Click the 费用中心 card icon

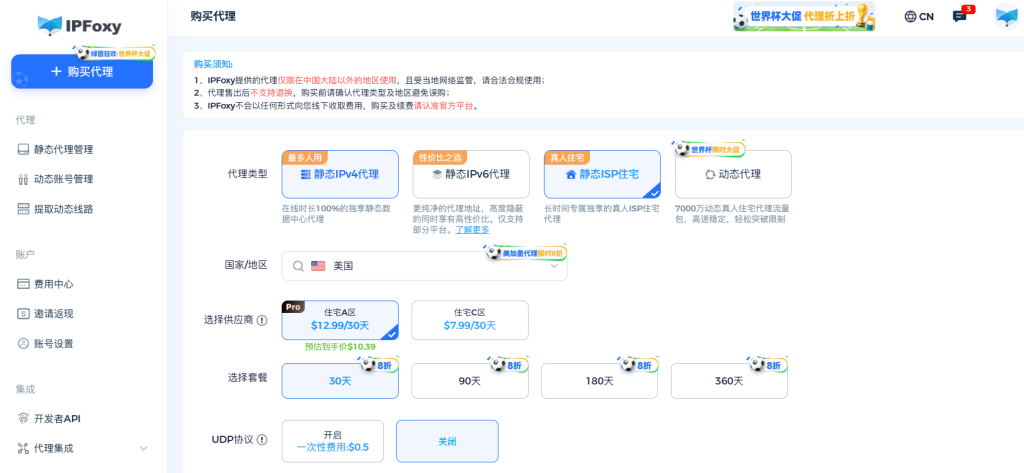click(x=23, y=284)
